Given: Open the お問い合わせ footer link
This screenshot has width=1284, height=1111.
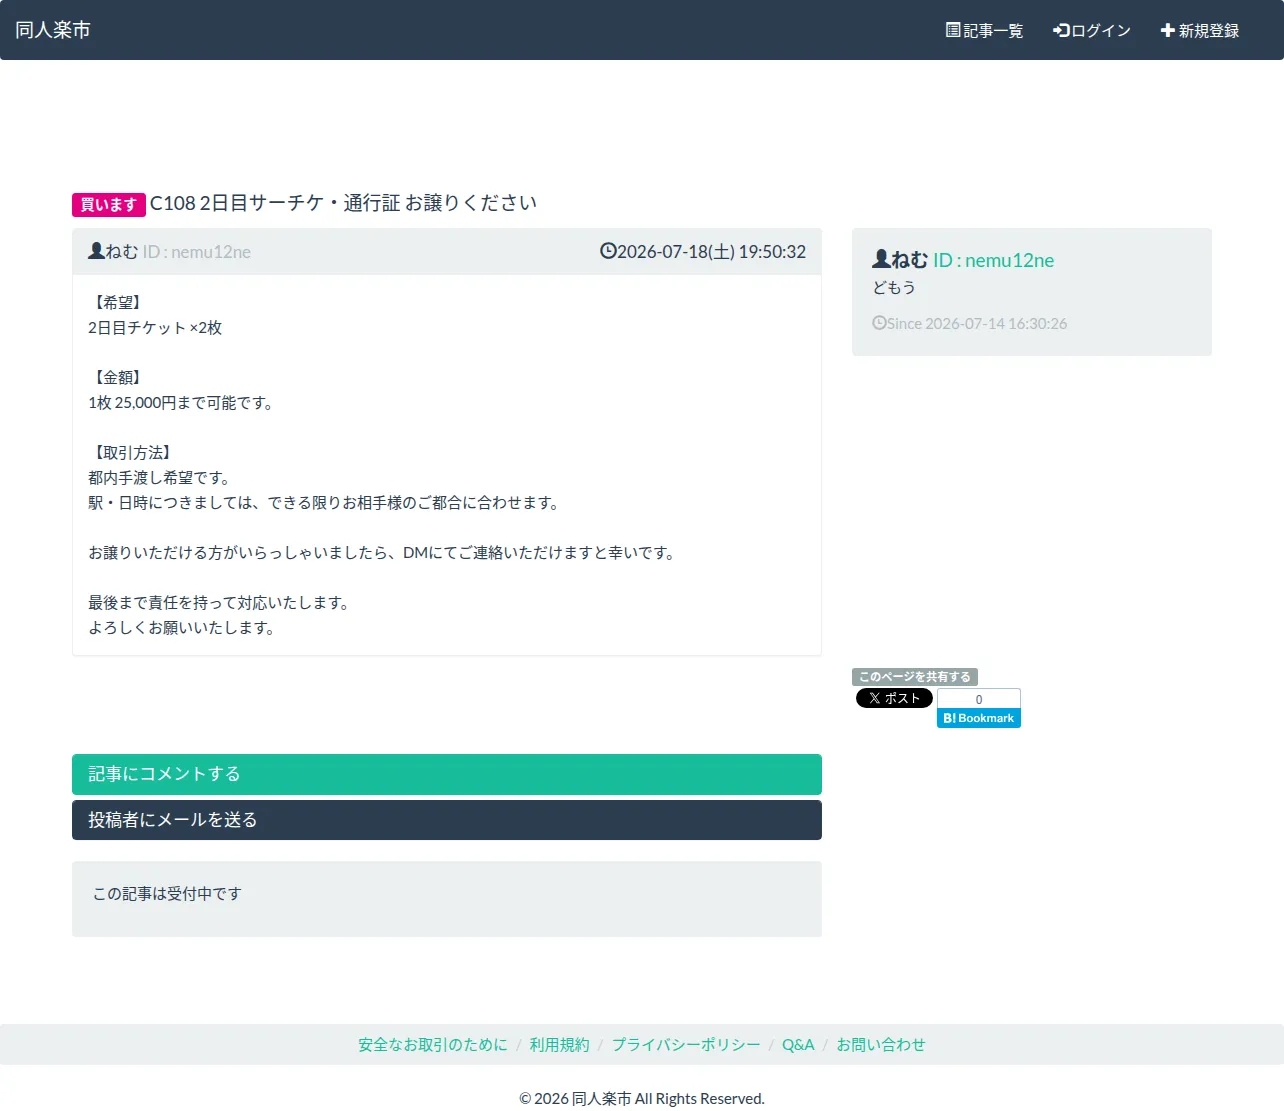Looking at the screenshot, I should [881, 1044].
